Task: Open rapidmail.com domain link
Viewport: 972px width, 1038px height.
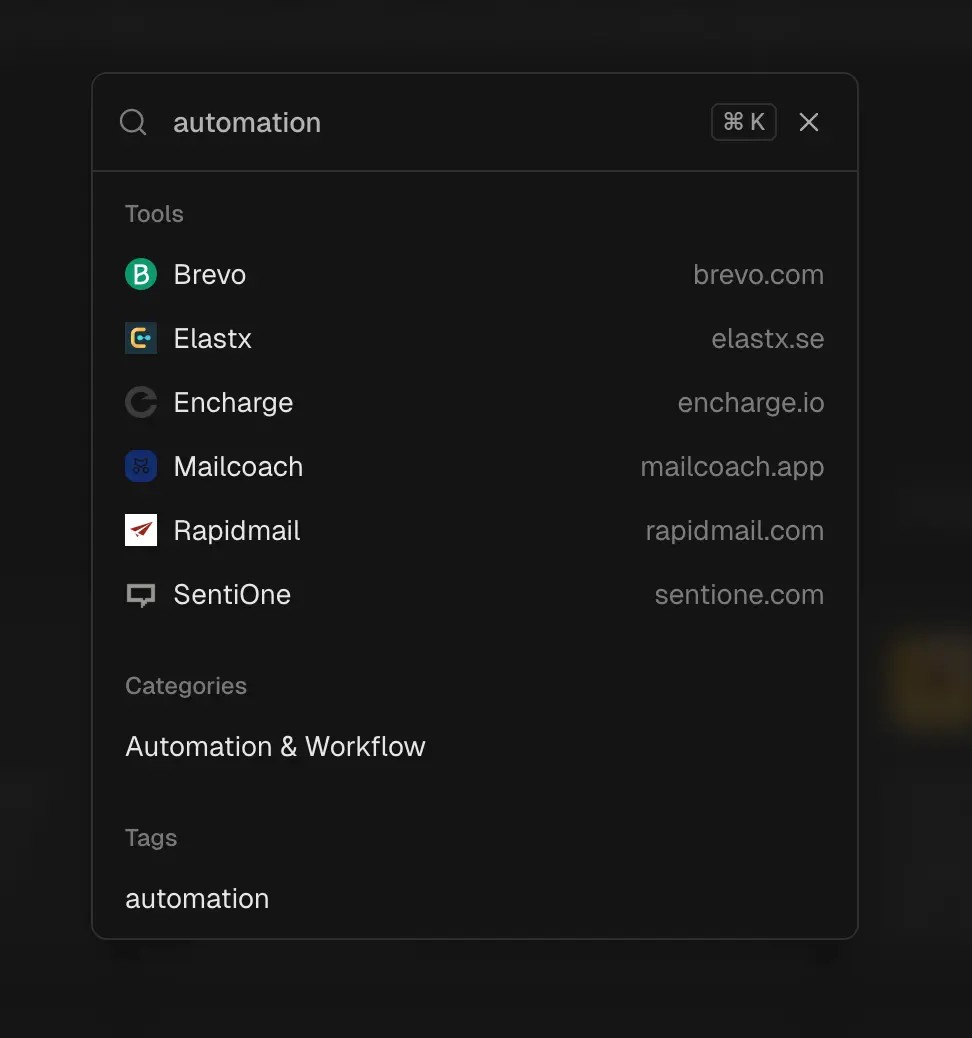Action: [x=734, y=530]
